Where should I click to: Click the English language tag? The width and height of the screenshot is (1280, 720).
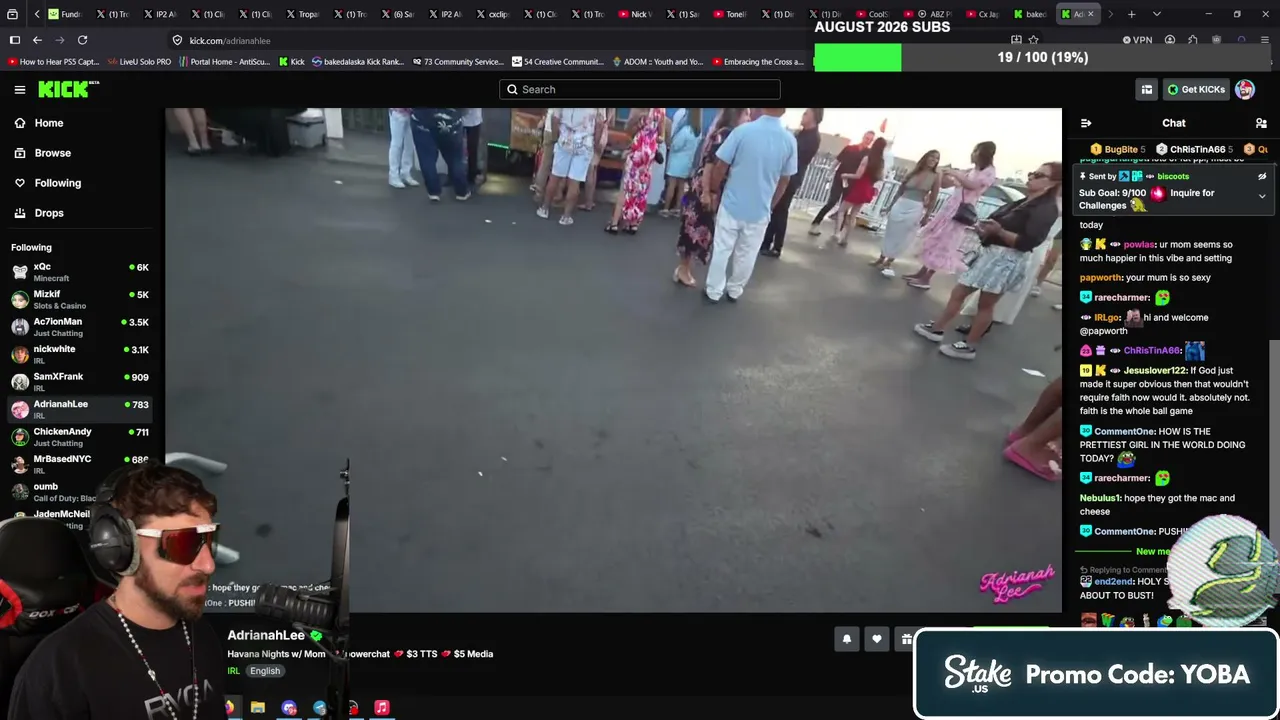click(265, 671)
